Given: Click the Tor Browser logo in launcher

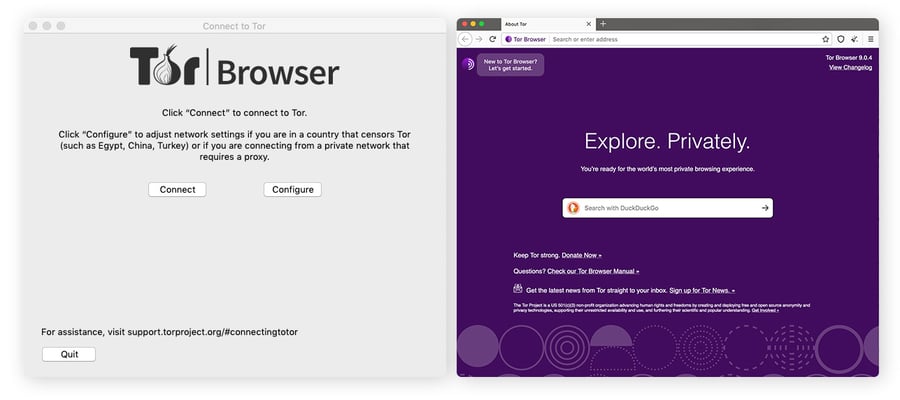Looking at the screenshot, I should (234, 66).
